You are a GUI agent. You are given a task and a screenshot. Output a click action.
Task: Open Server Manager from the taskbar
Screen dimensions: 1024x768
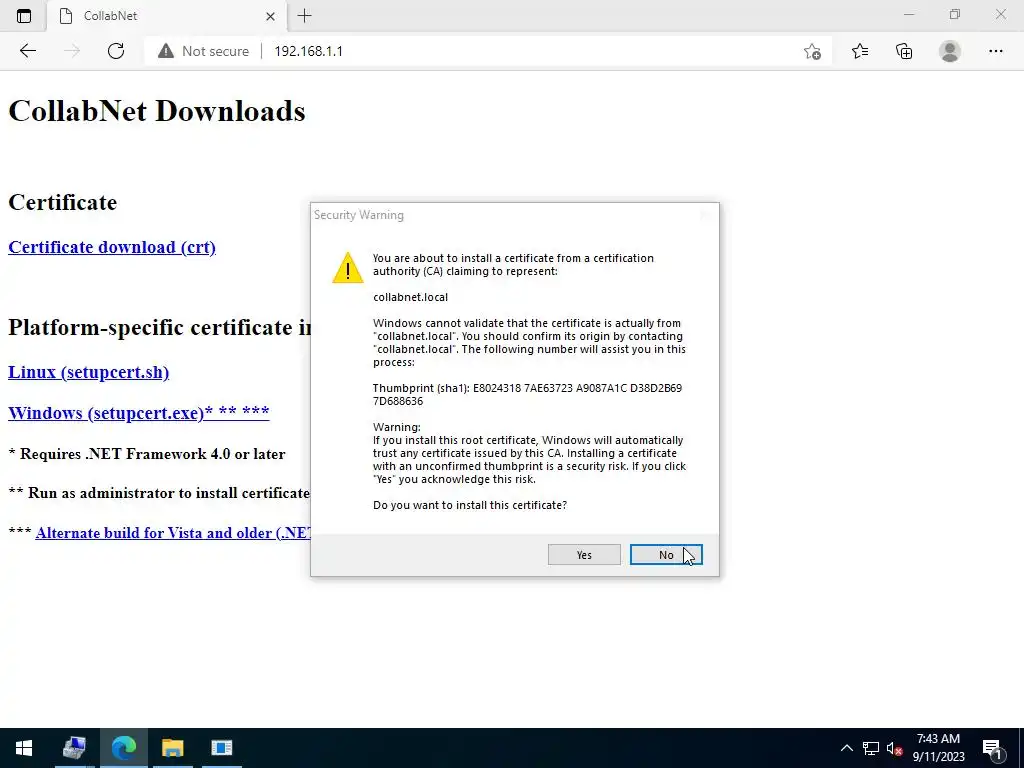point(74,748)
